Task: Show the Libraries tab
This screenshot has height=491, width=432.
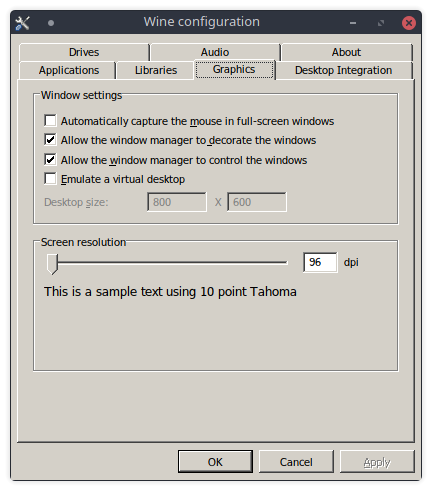Action: (156, 70)
